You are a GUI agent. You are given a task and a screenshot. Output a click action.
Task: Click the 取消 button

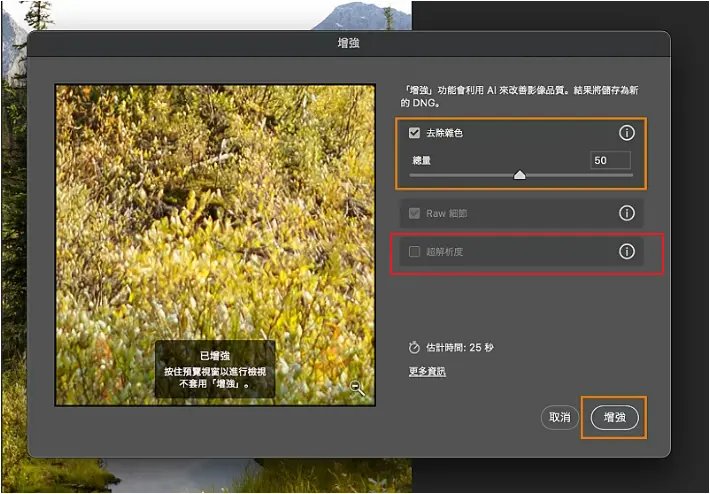tap(560, 417)
